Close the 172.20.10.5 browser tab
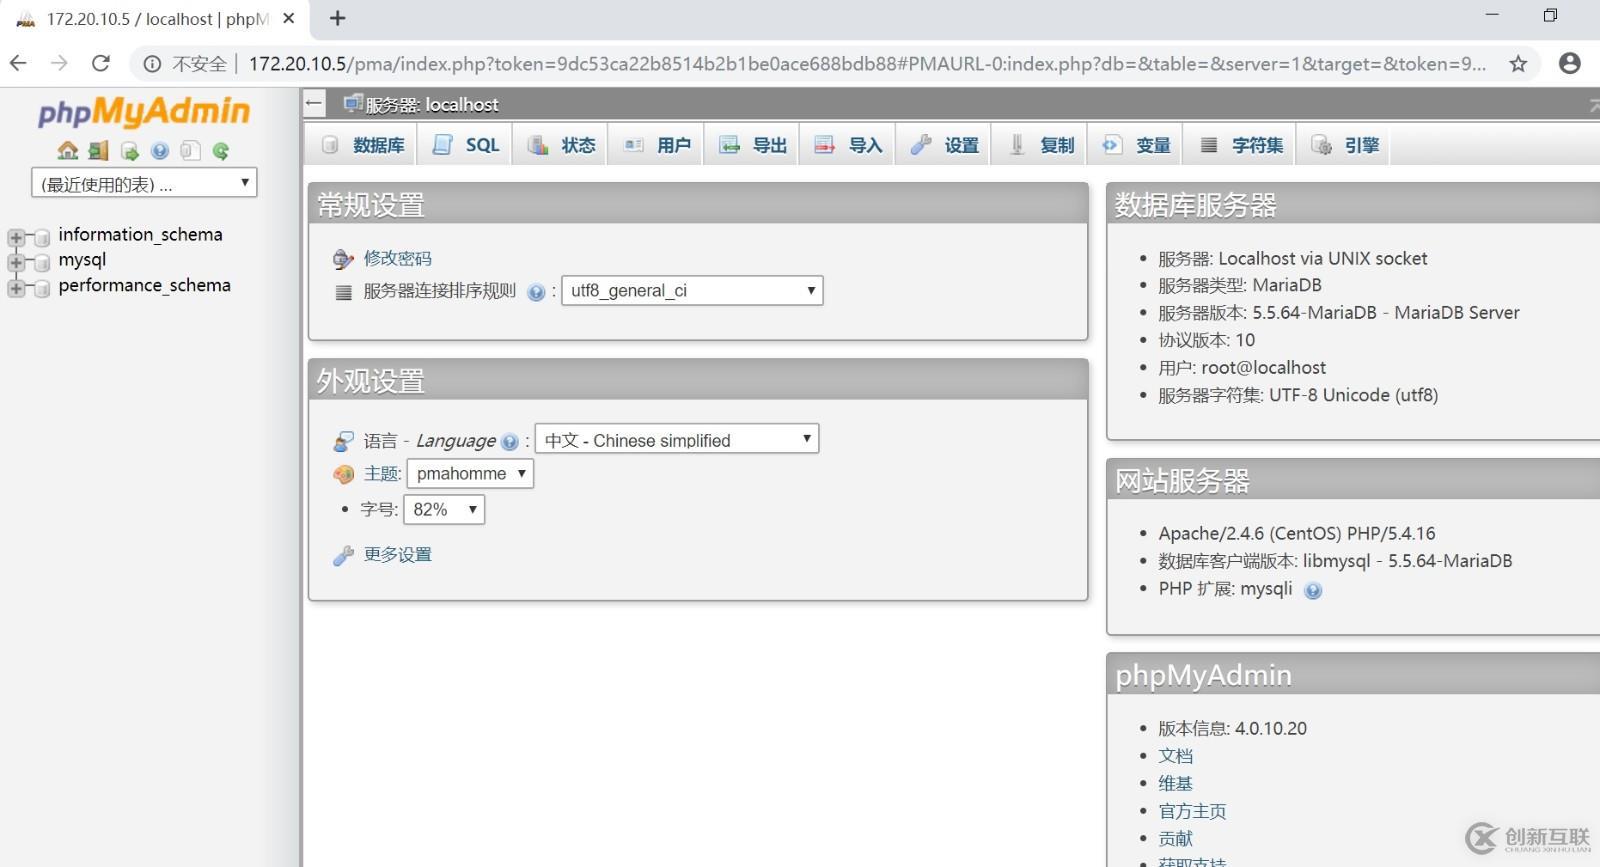This screenshot has height=867, width=1600. tap(289, 18)
